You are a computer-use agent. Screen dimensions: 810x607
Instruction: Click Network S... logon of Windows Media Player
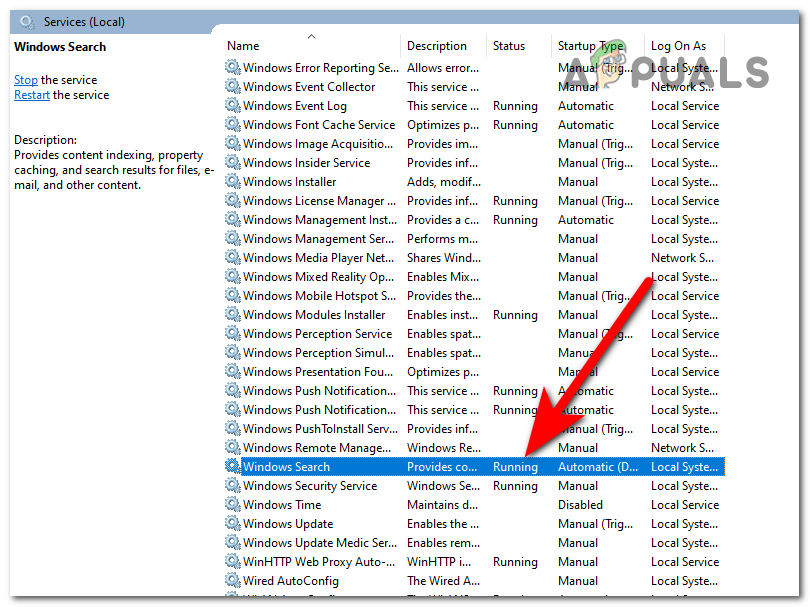coord(682,258)
